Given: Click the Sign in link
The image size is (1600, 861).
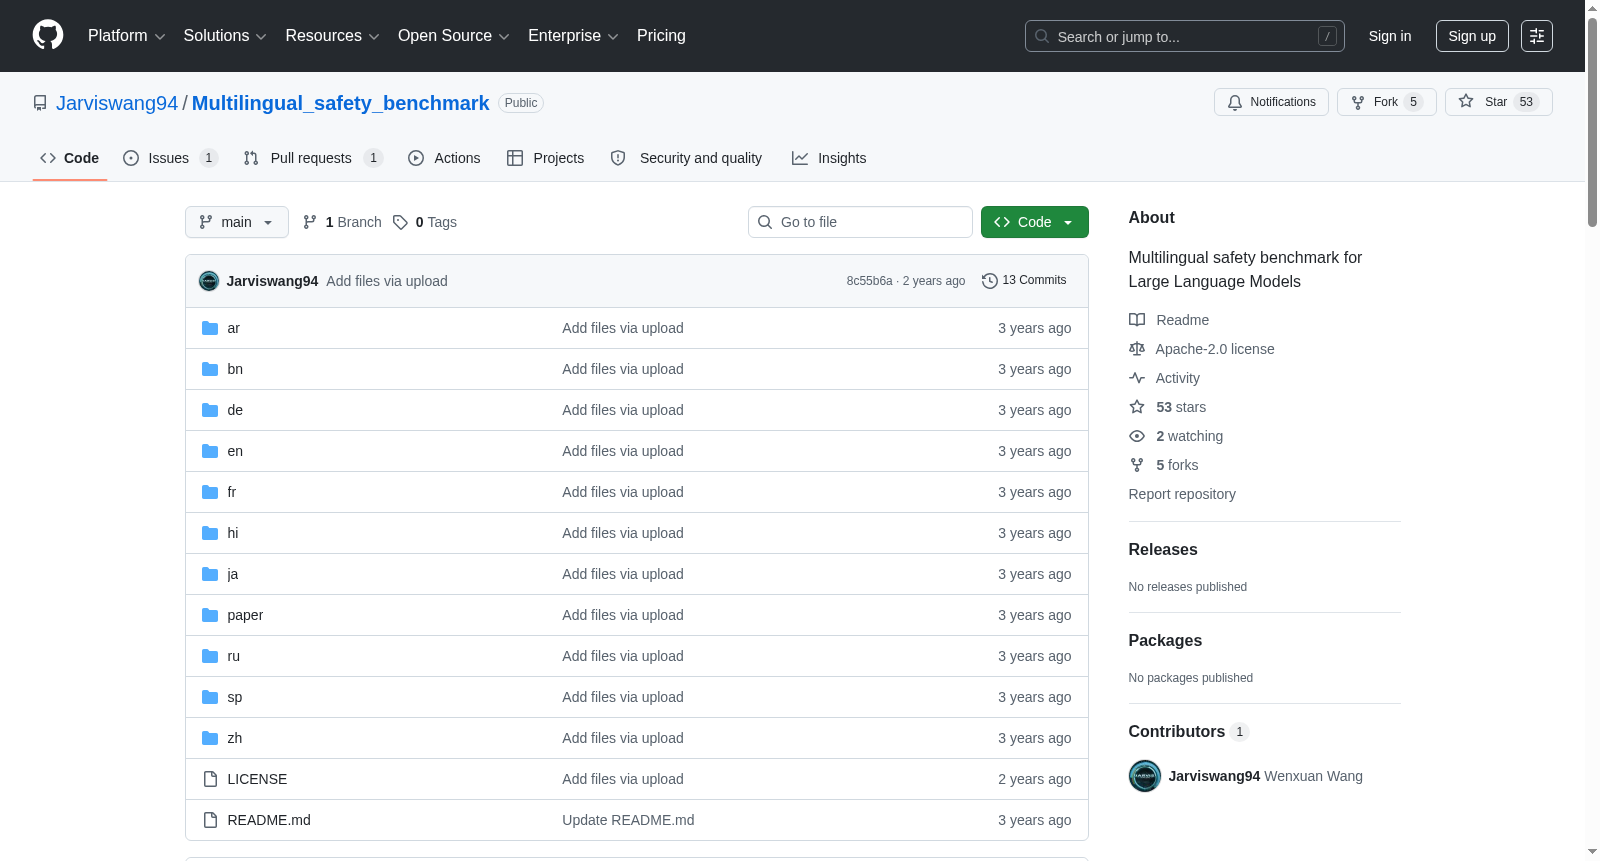Looking at the screenshot, I should [x=1390, y=36].
